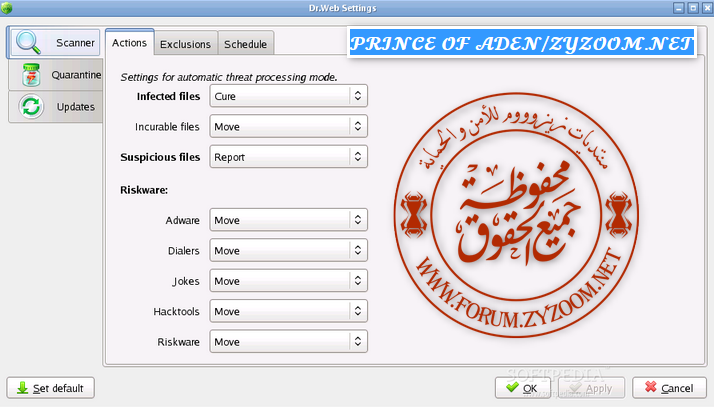Go to Quarantine section label
This screenshot has width=714, height=407.
point(76,75)
